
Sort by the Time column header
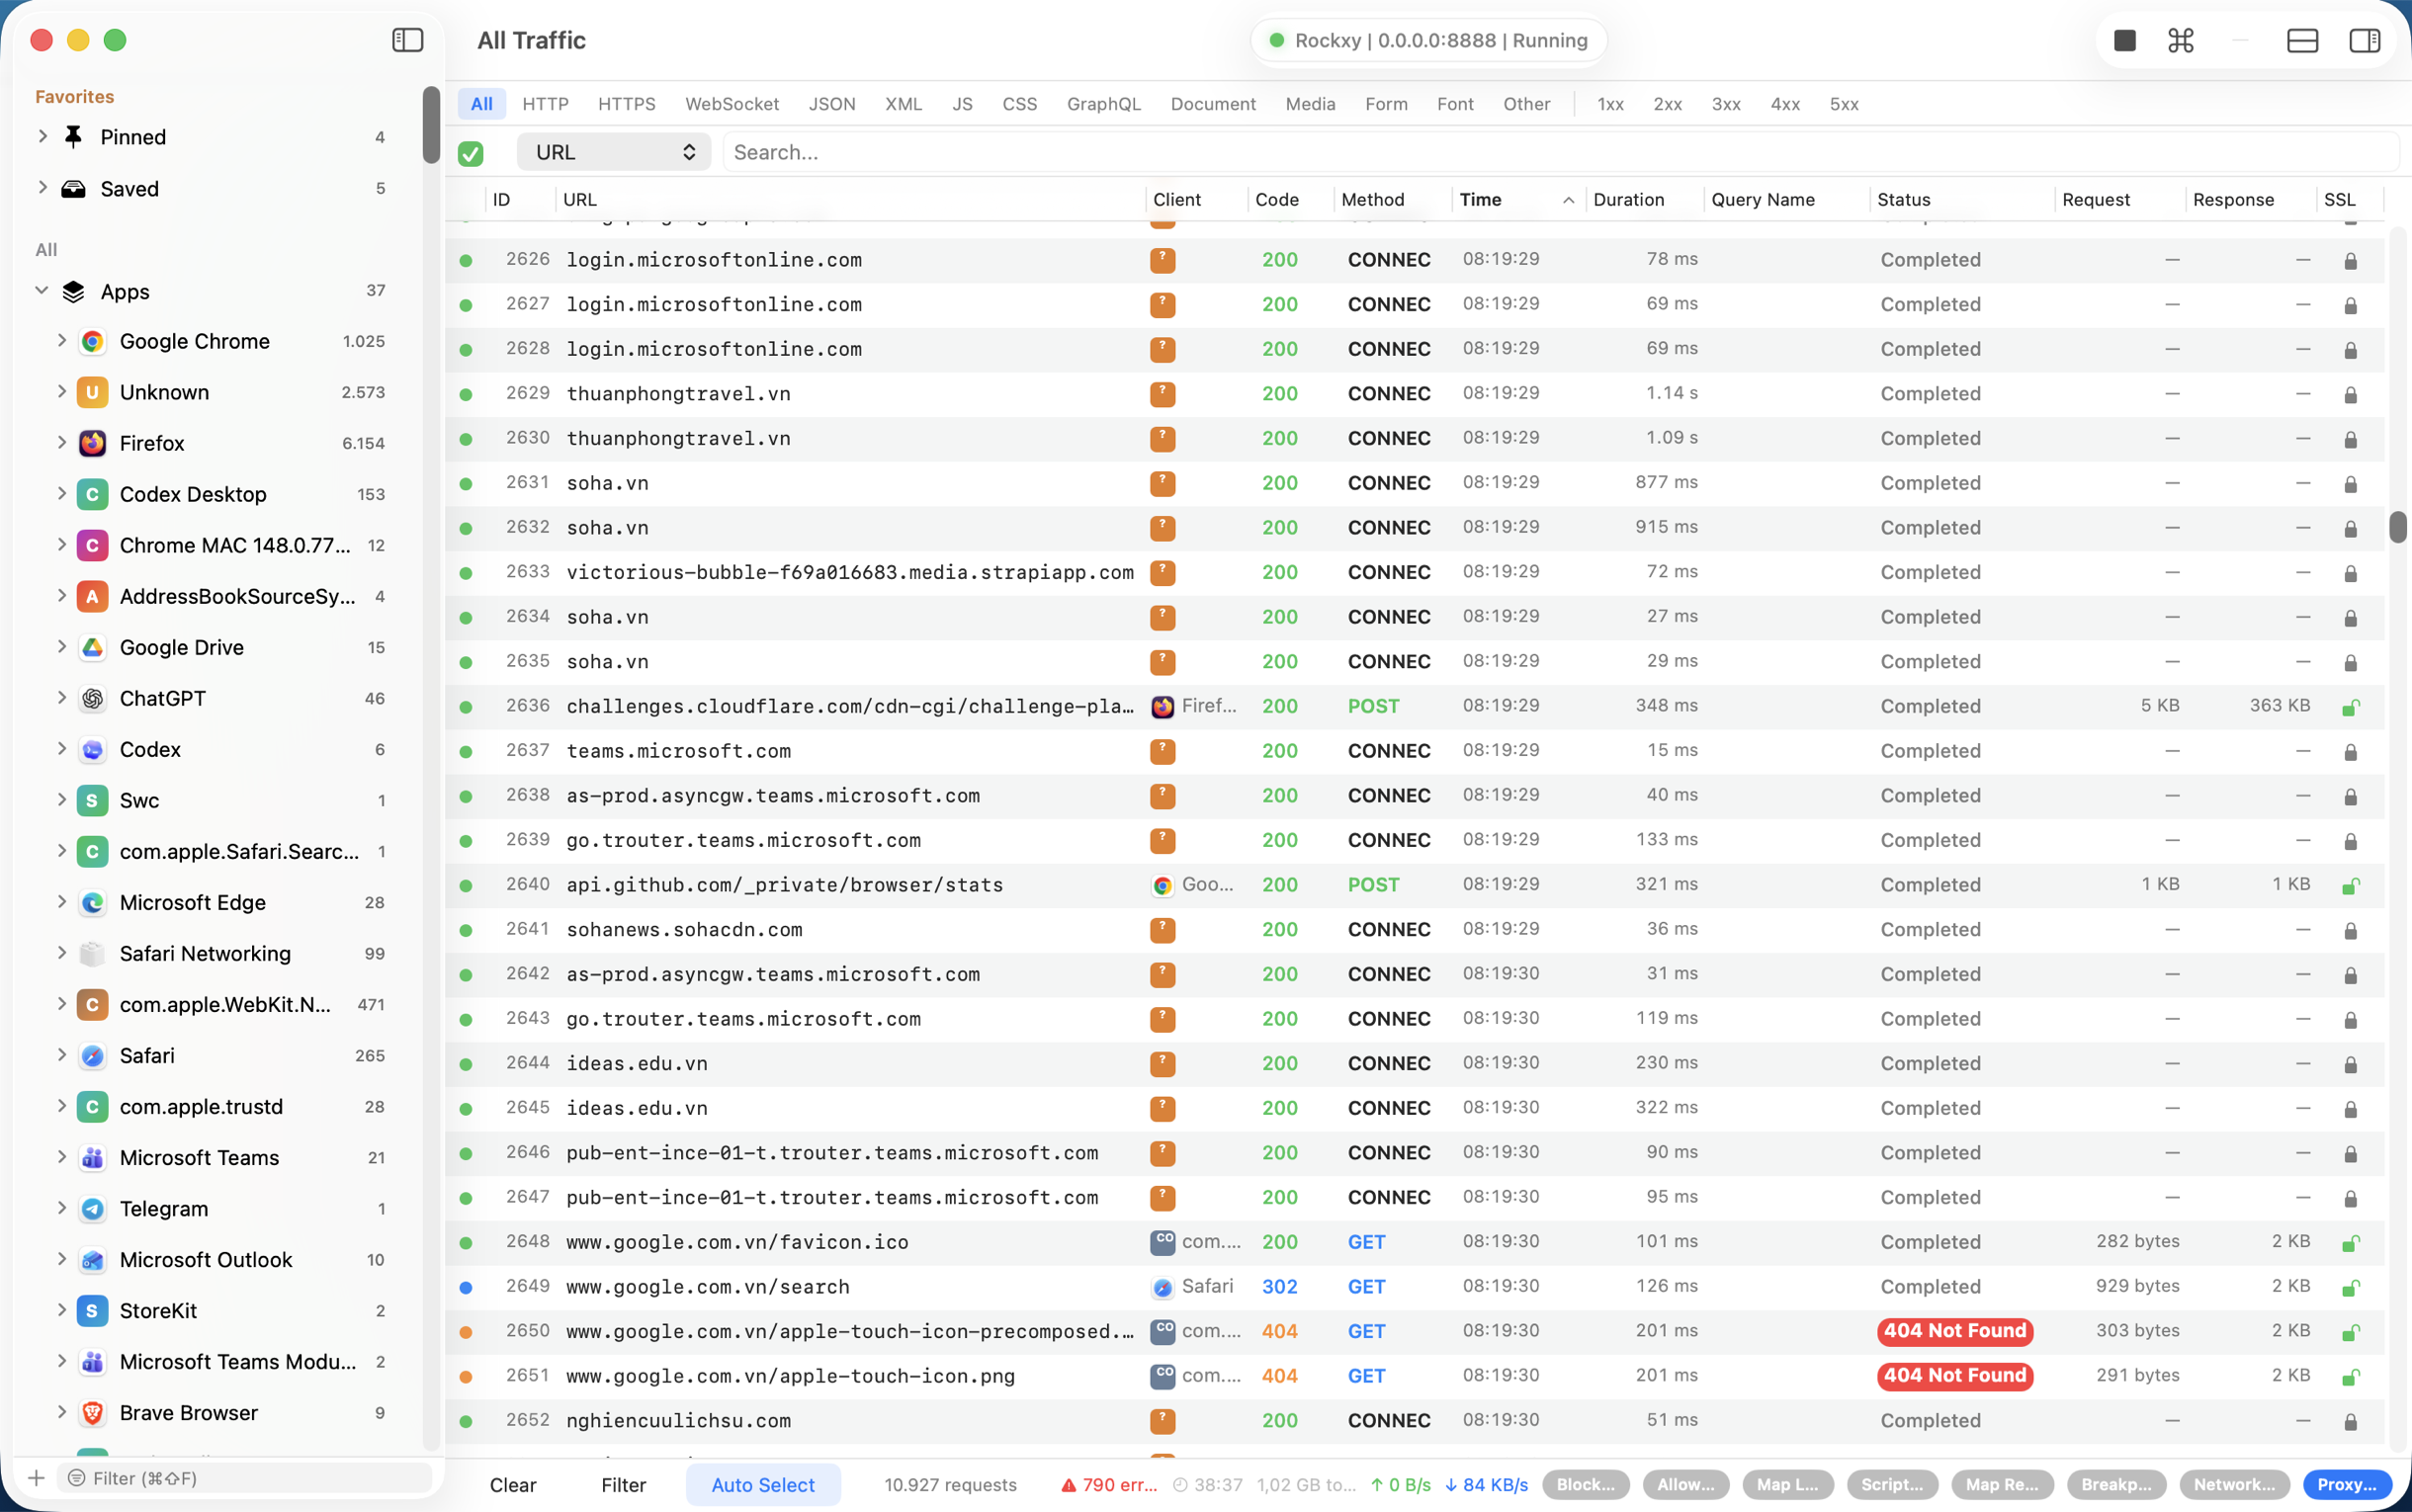point(1517,199)
